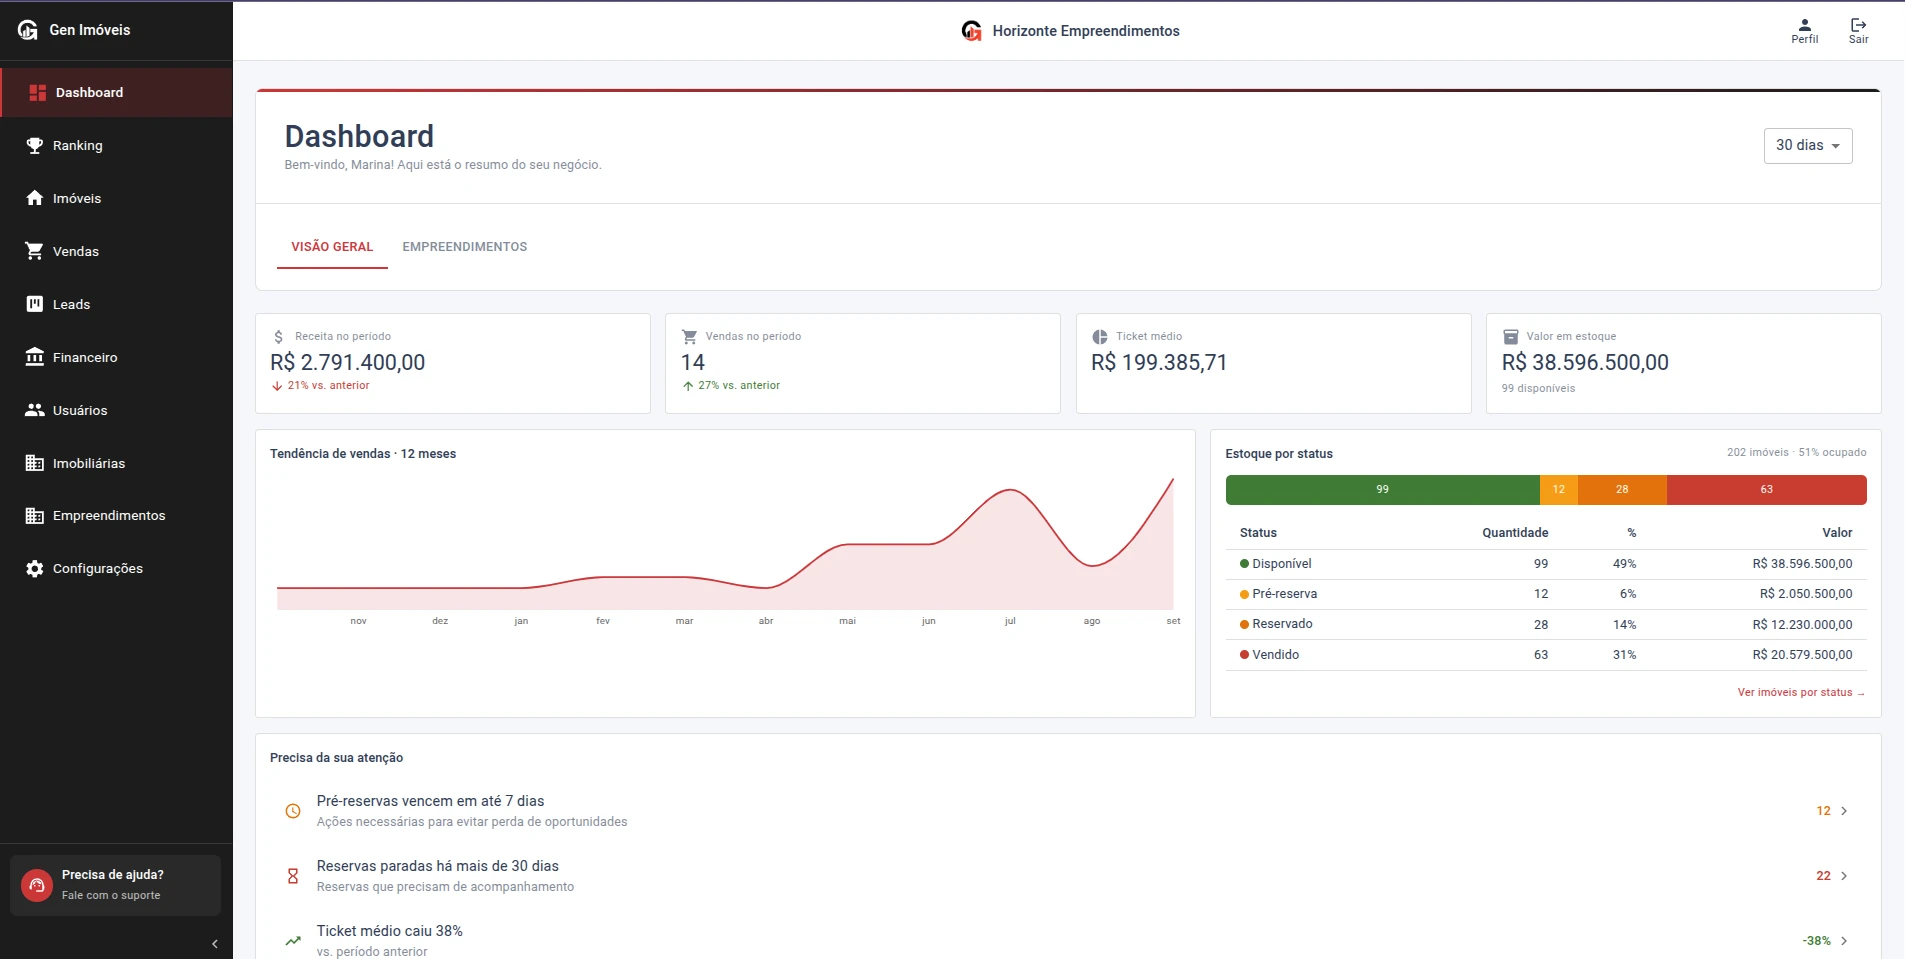Click the Receita no período card value
1905x959 pixels.
pos(348,362)
